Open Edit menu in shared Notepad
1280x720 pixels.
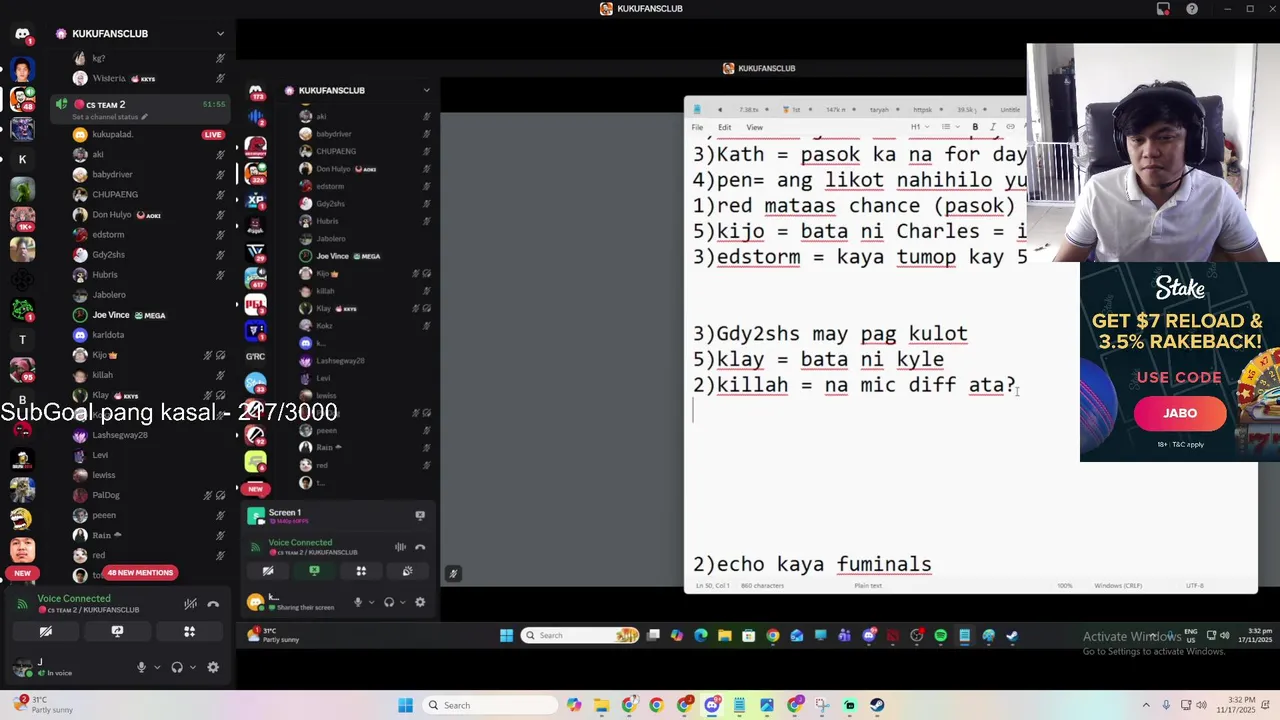point(724,127)
